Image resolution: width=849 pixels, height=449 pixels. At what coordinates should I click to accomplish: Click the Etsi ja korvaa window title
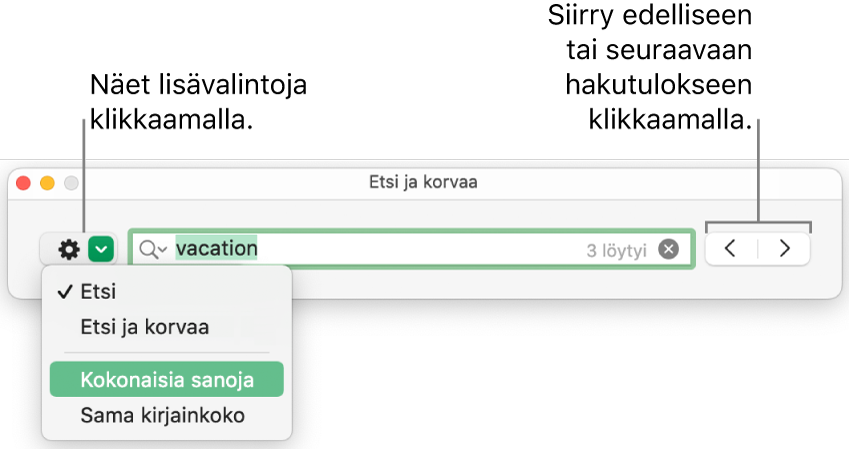[x=424, y=184]
